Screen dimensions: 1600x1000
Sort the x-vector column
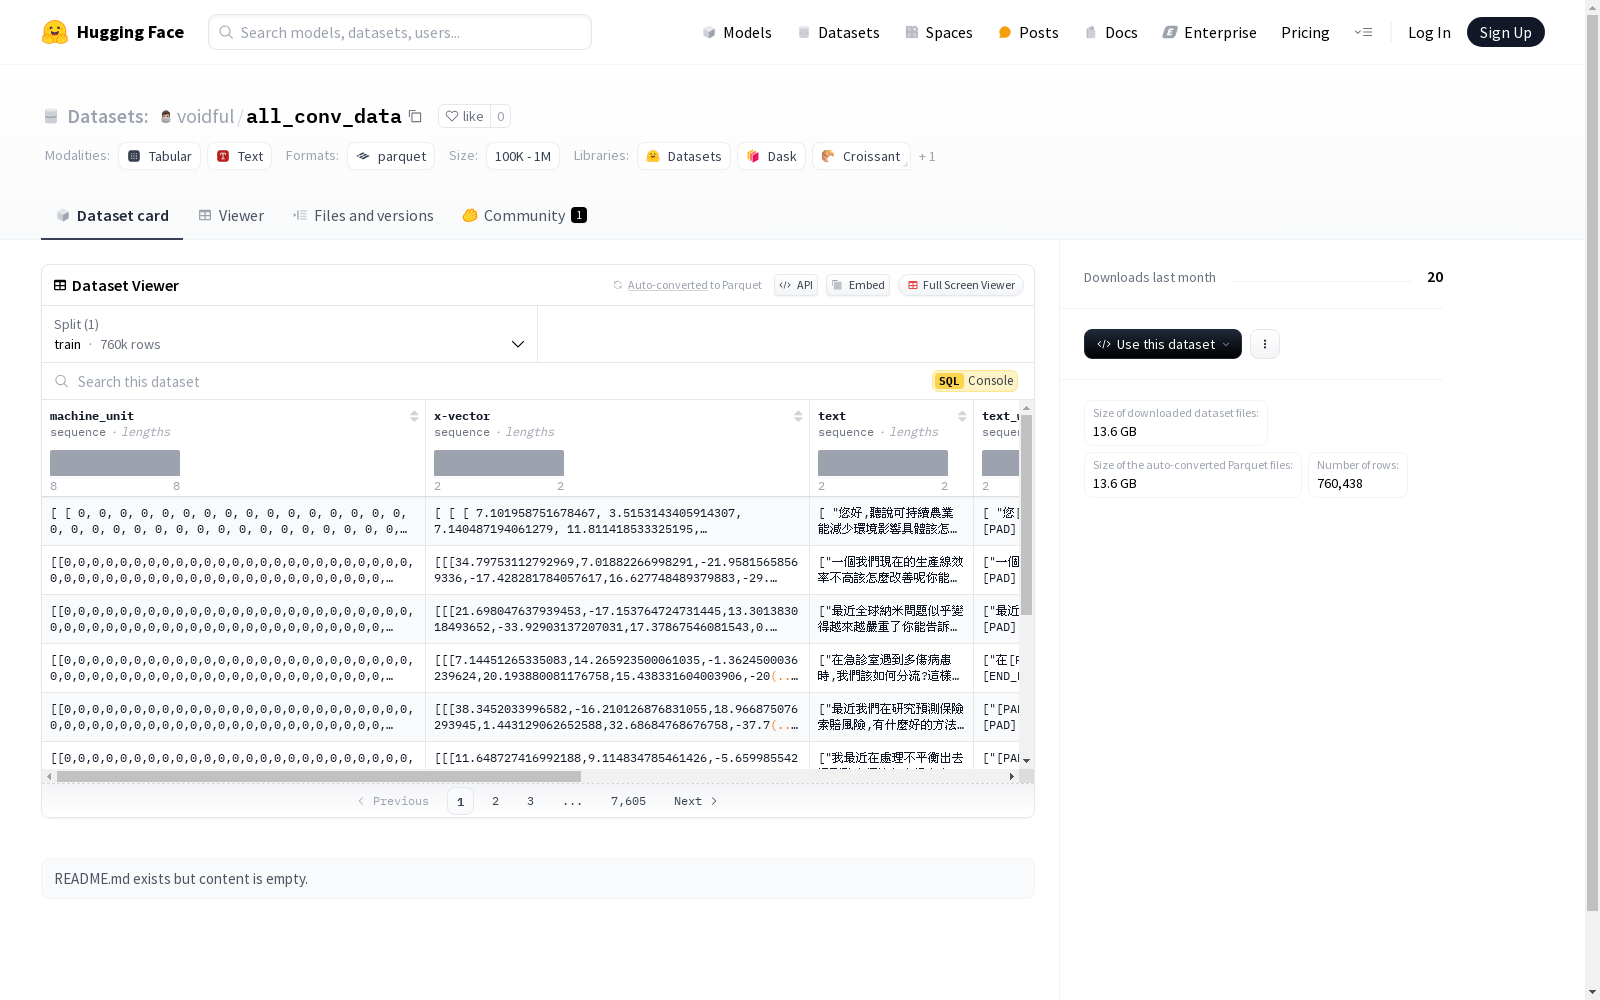point(798,416)
